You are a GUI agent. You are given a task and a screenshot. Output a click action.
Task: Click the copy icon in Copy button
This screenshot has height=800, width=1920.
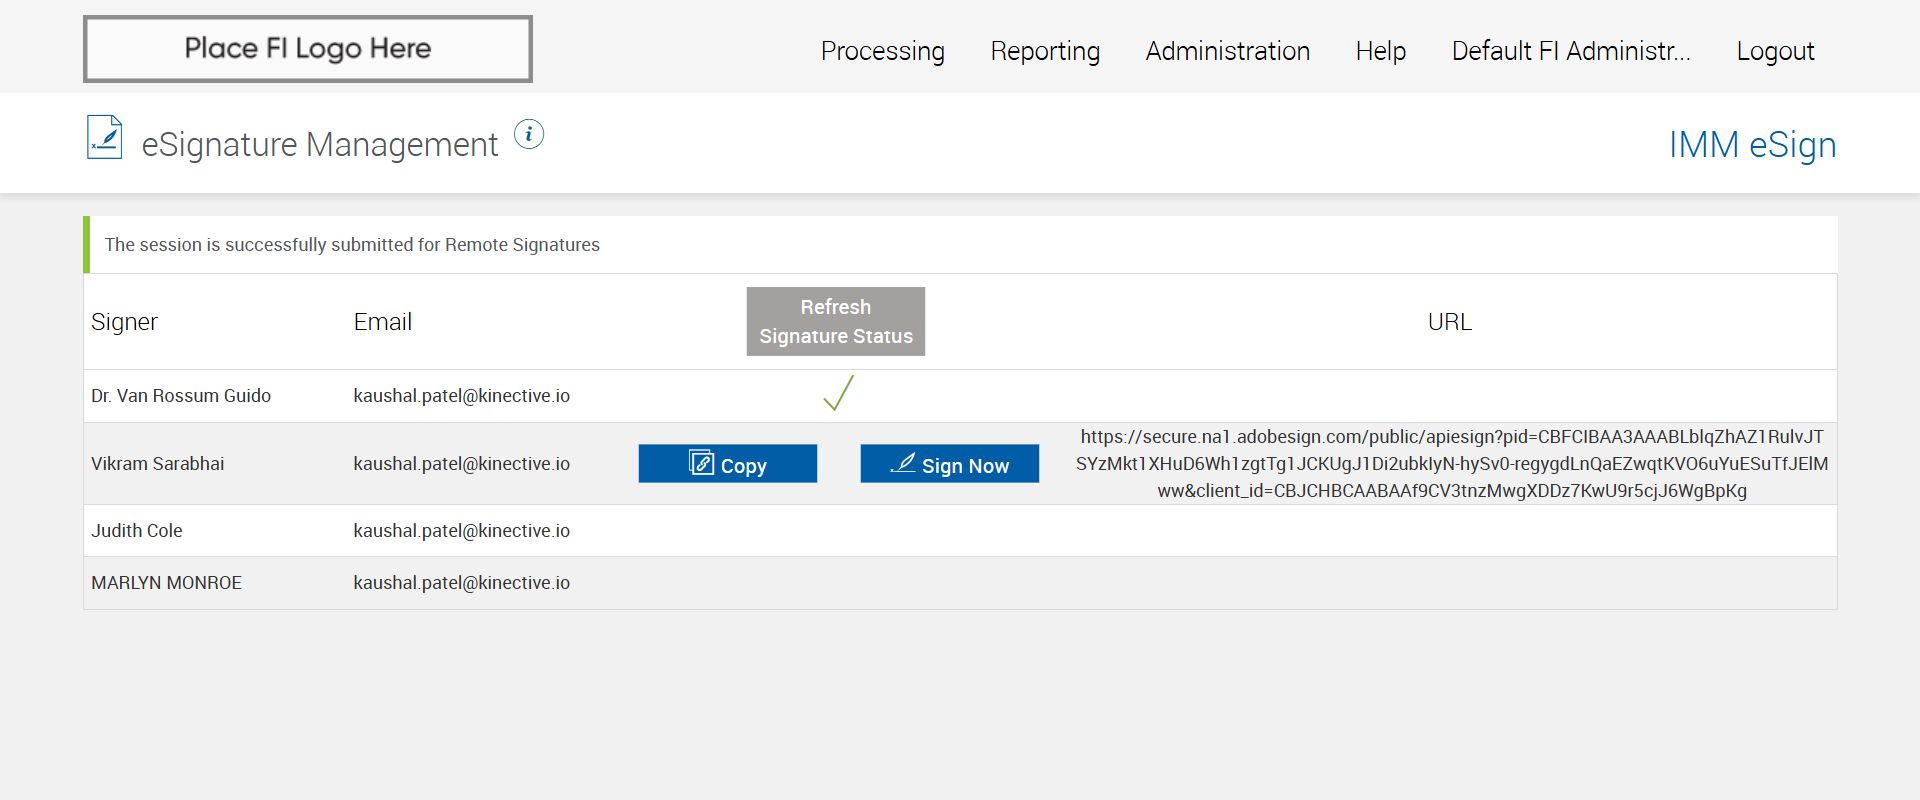(x=702, y=463)
